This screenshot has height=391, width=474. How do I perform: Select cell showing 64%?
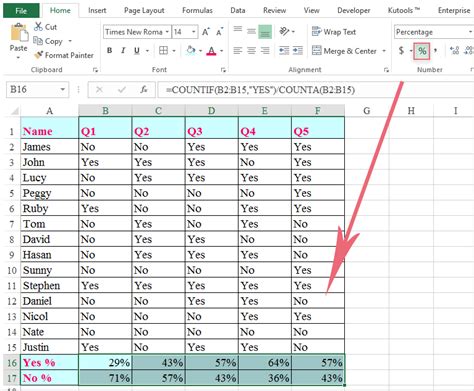click(265, 363)
